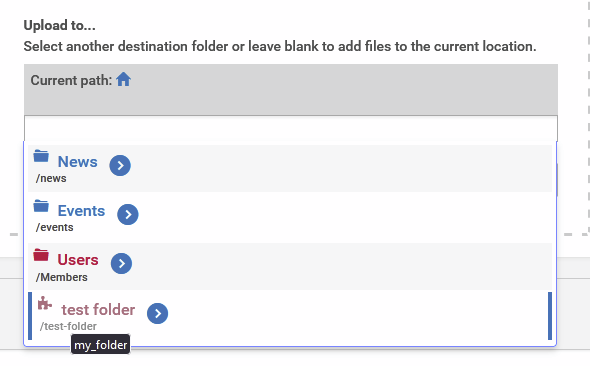Expand News folder with its arrow button
This screenshot has height=366, width=590.
(120, 166)
